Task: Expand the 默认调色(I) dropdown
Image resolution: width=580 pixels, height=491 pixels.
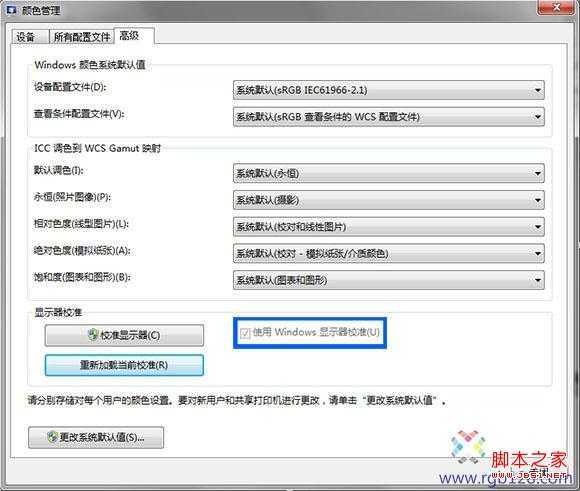Action: click(x=388, y=173)
